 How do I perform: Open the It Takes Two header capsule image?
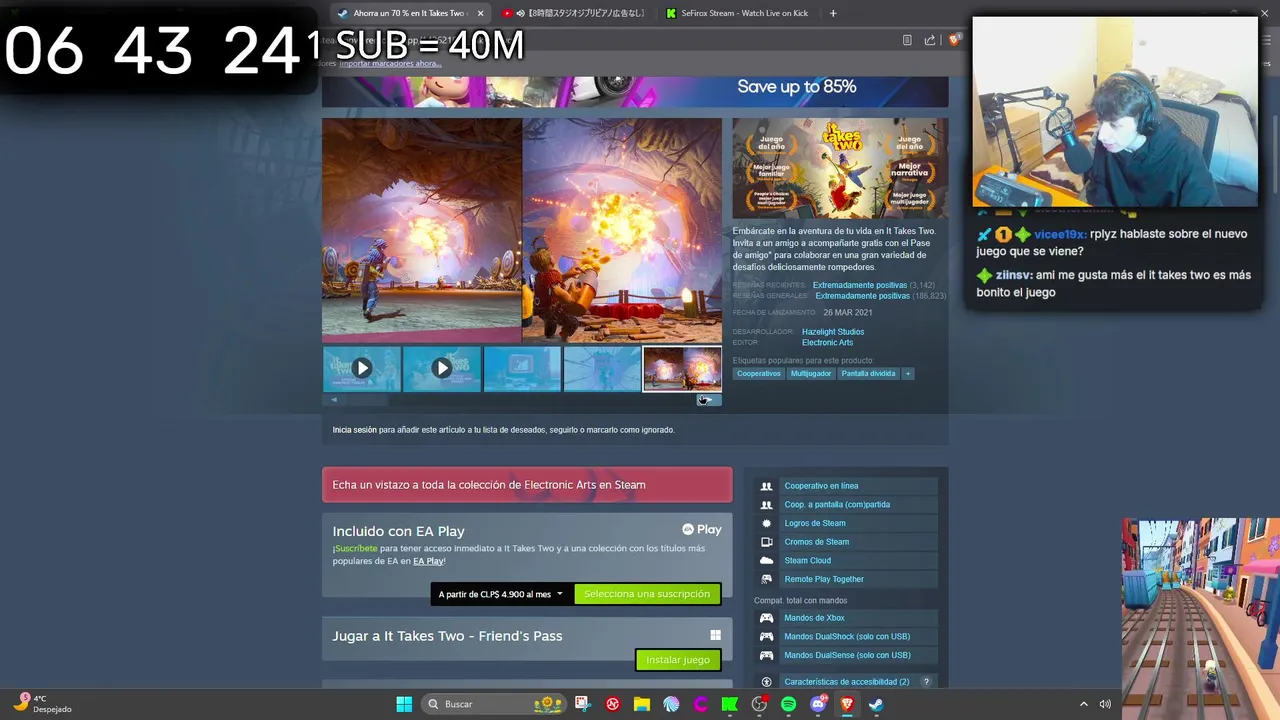[x=840, y=168]
